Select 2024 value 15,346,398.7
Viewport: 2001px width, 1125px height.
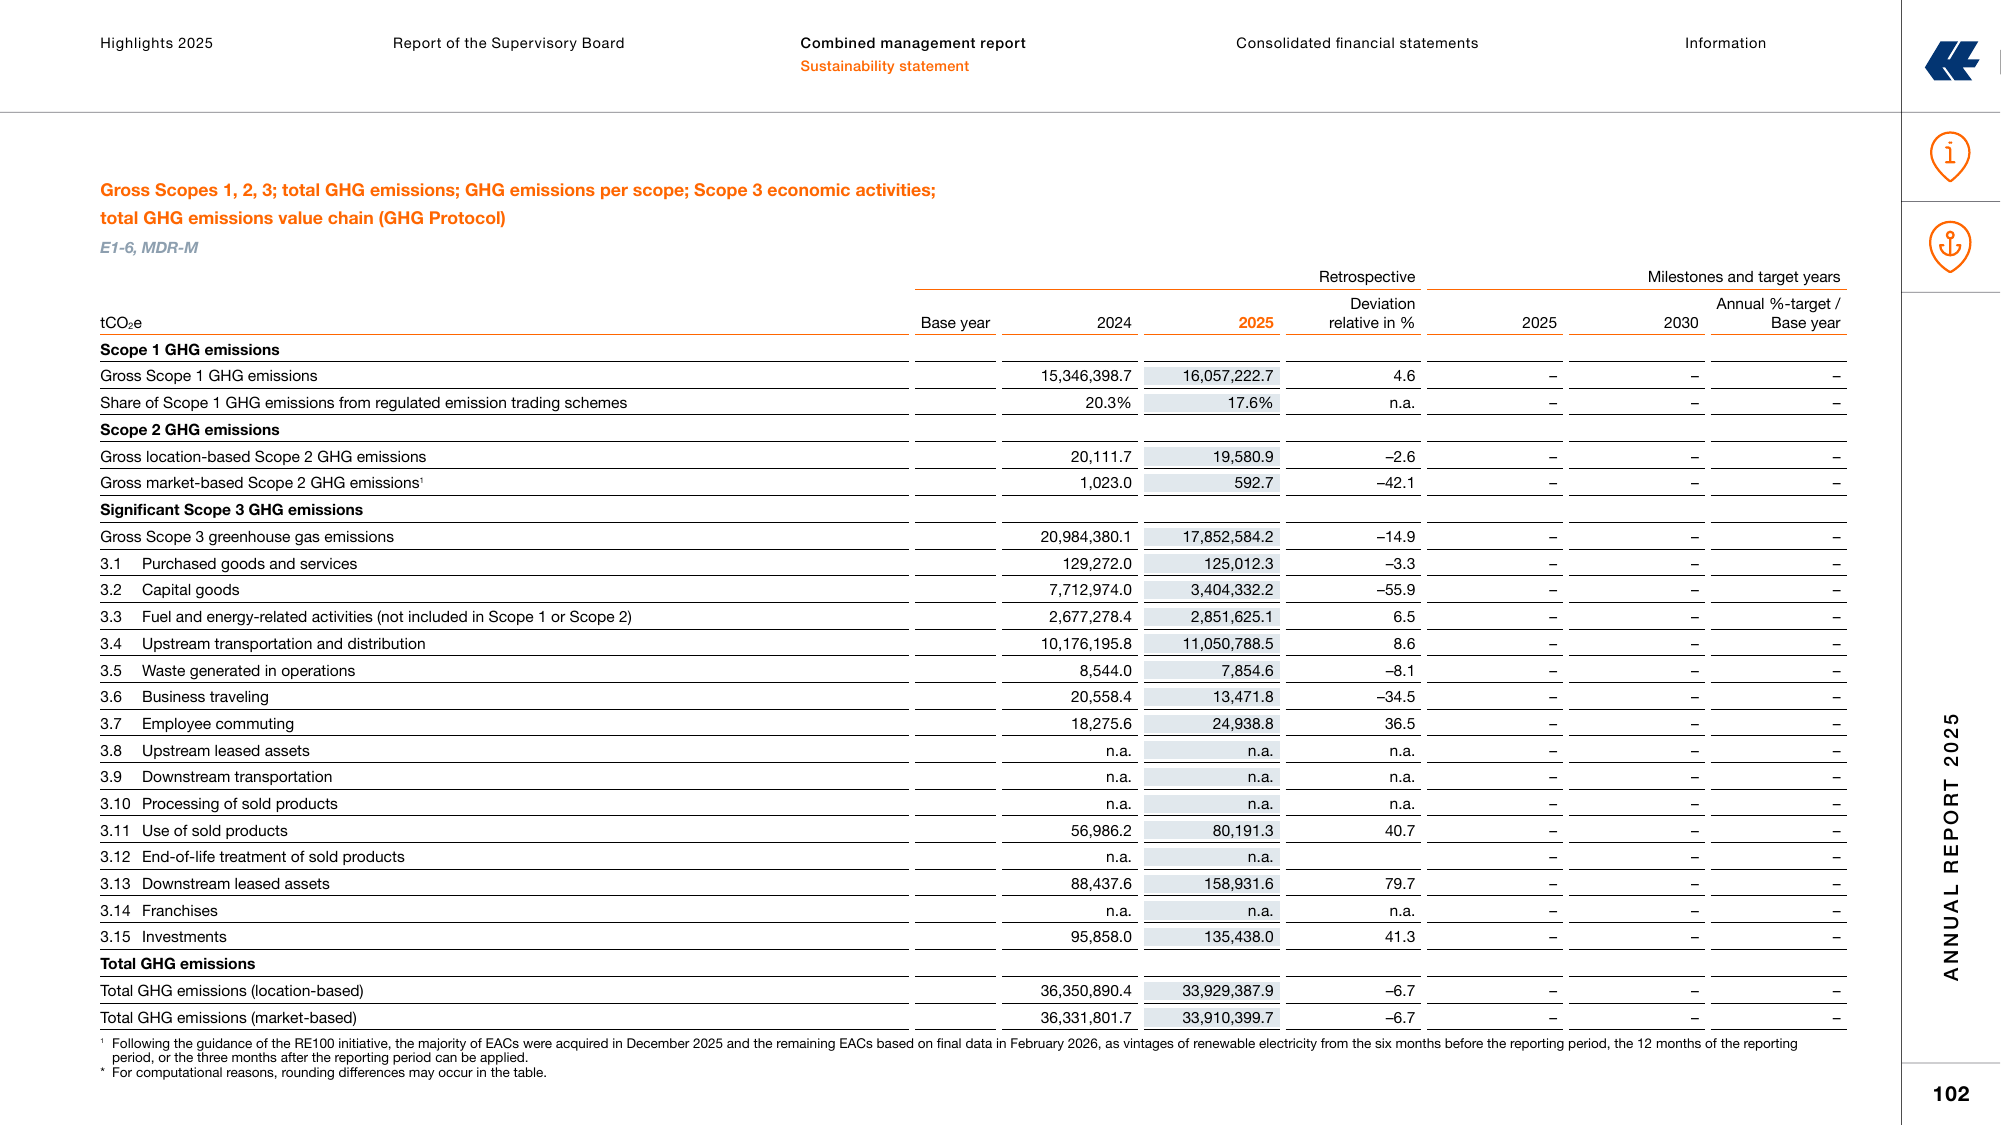click(x=1086, y=376)
